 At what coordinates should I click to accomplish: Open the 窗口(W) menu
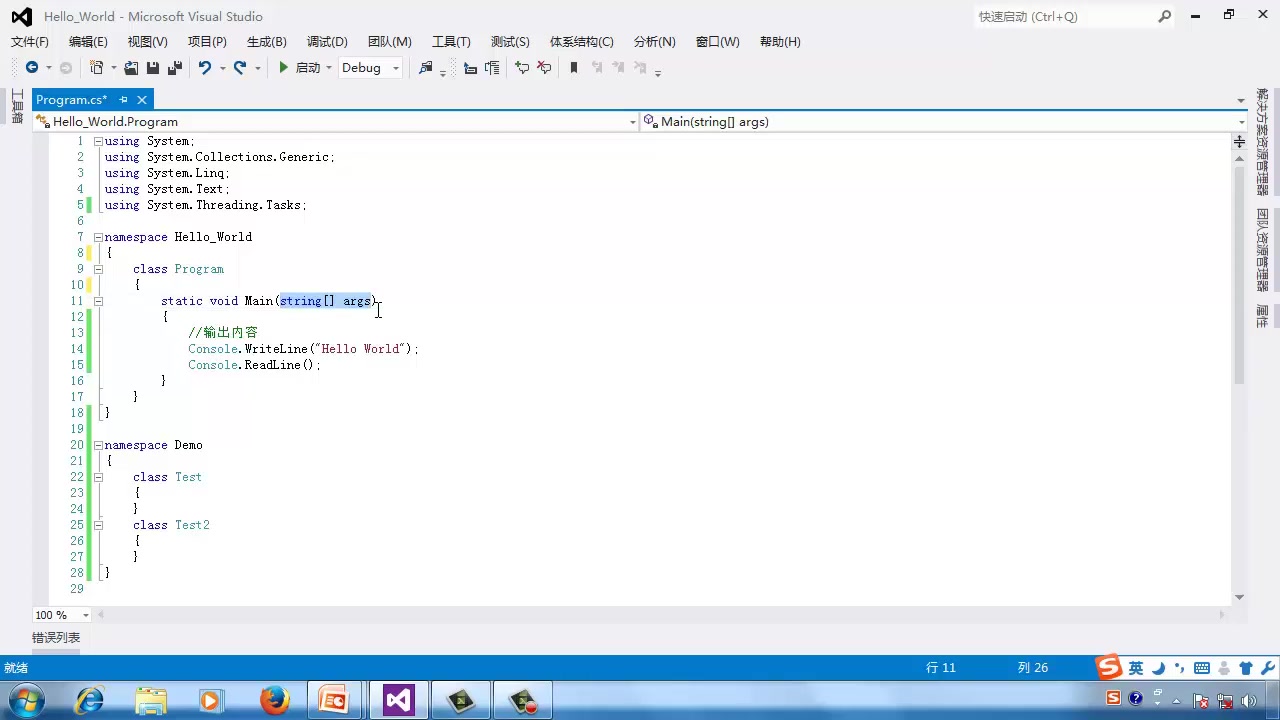click(718, 41)
